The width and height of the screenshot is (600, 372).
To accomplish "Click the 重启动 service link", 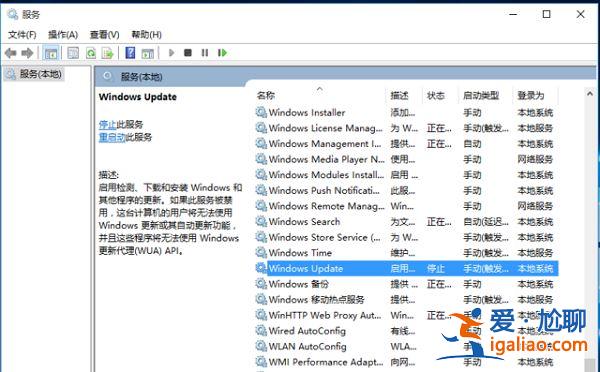I will [112, 137].
